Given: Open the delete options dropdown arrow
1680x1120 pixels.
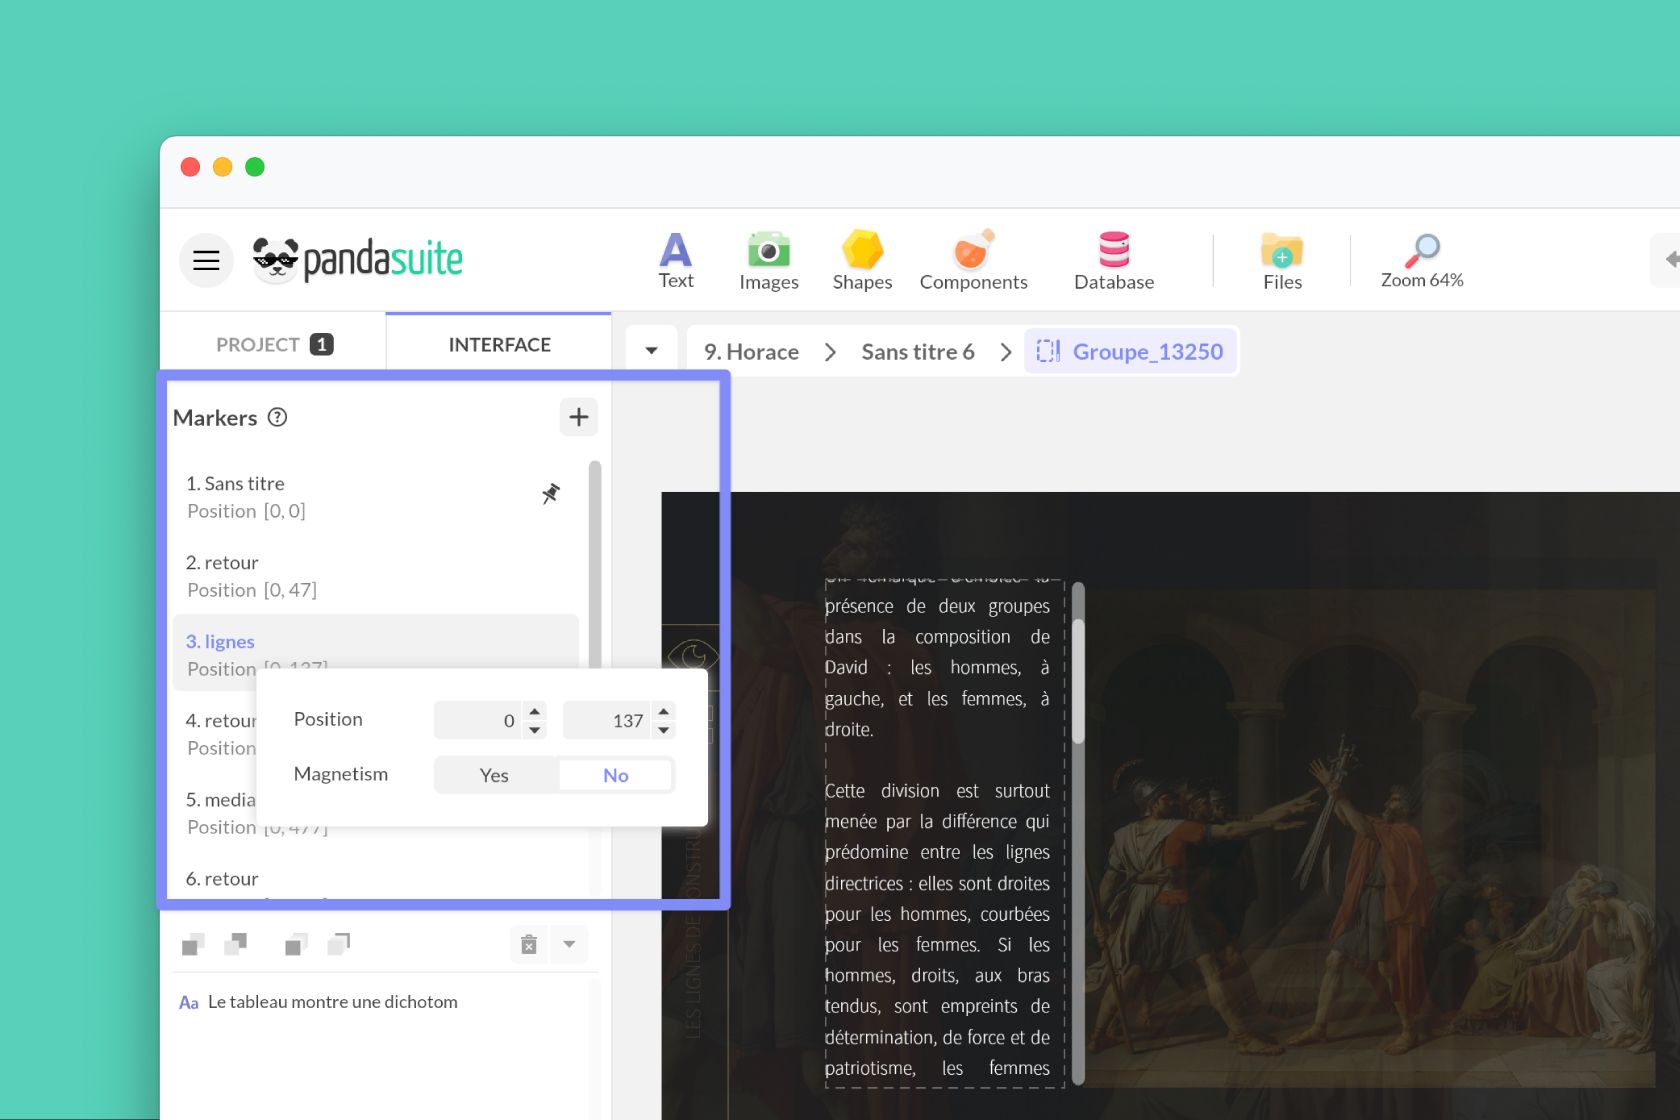Looking at the screenshot, I should tap(569, 943).
